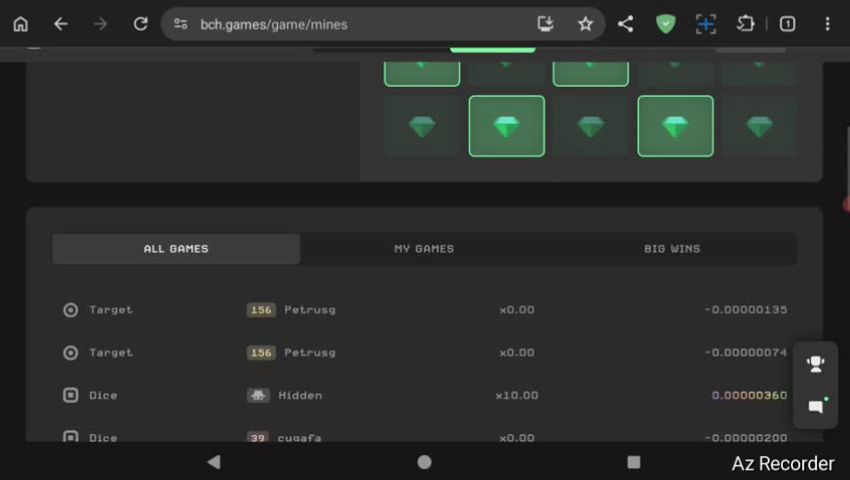The height and width of the screenshot is (480, 850).
Task: Click Dice icon in Hidden row
Action: (70, 395)
